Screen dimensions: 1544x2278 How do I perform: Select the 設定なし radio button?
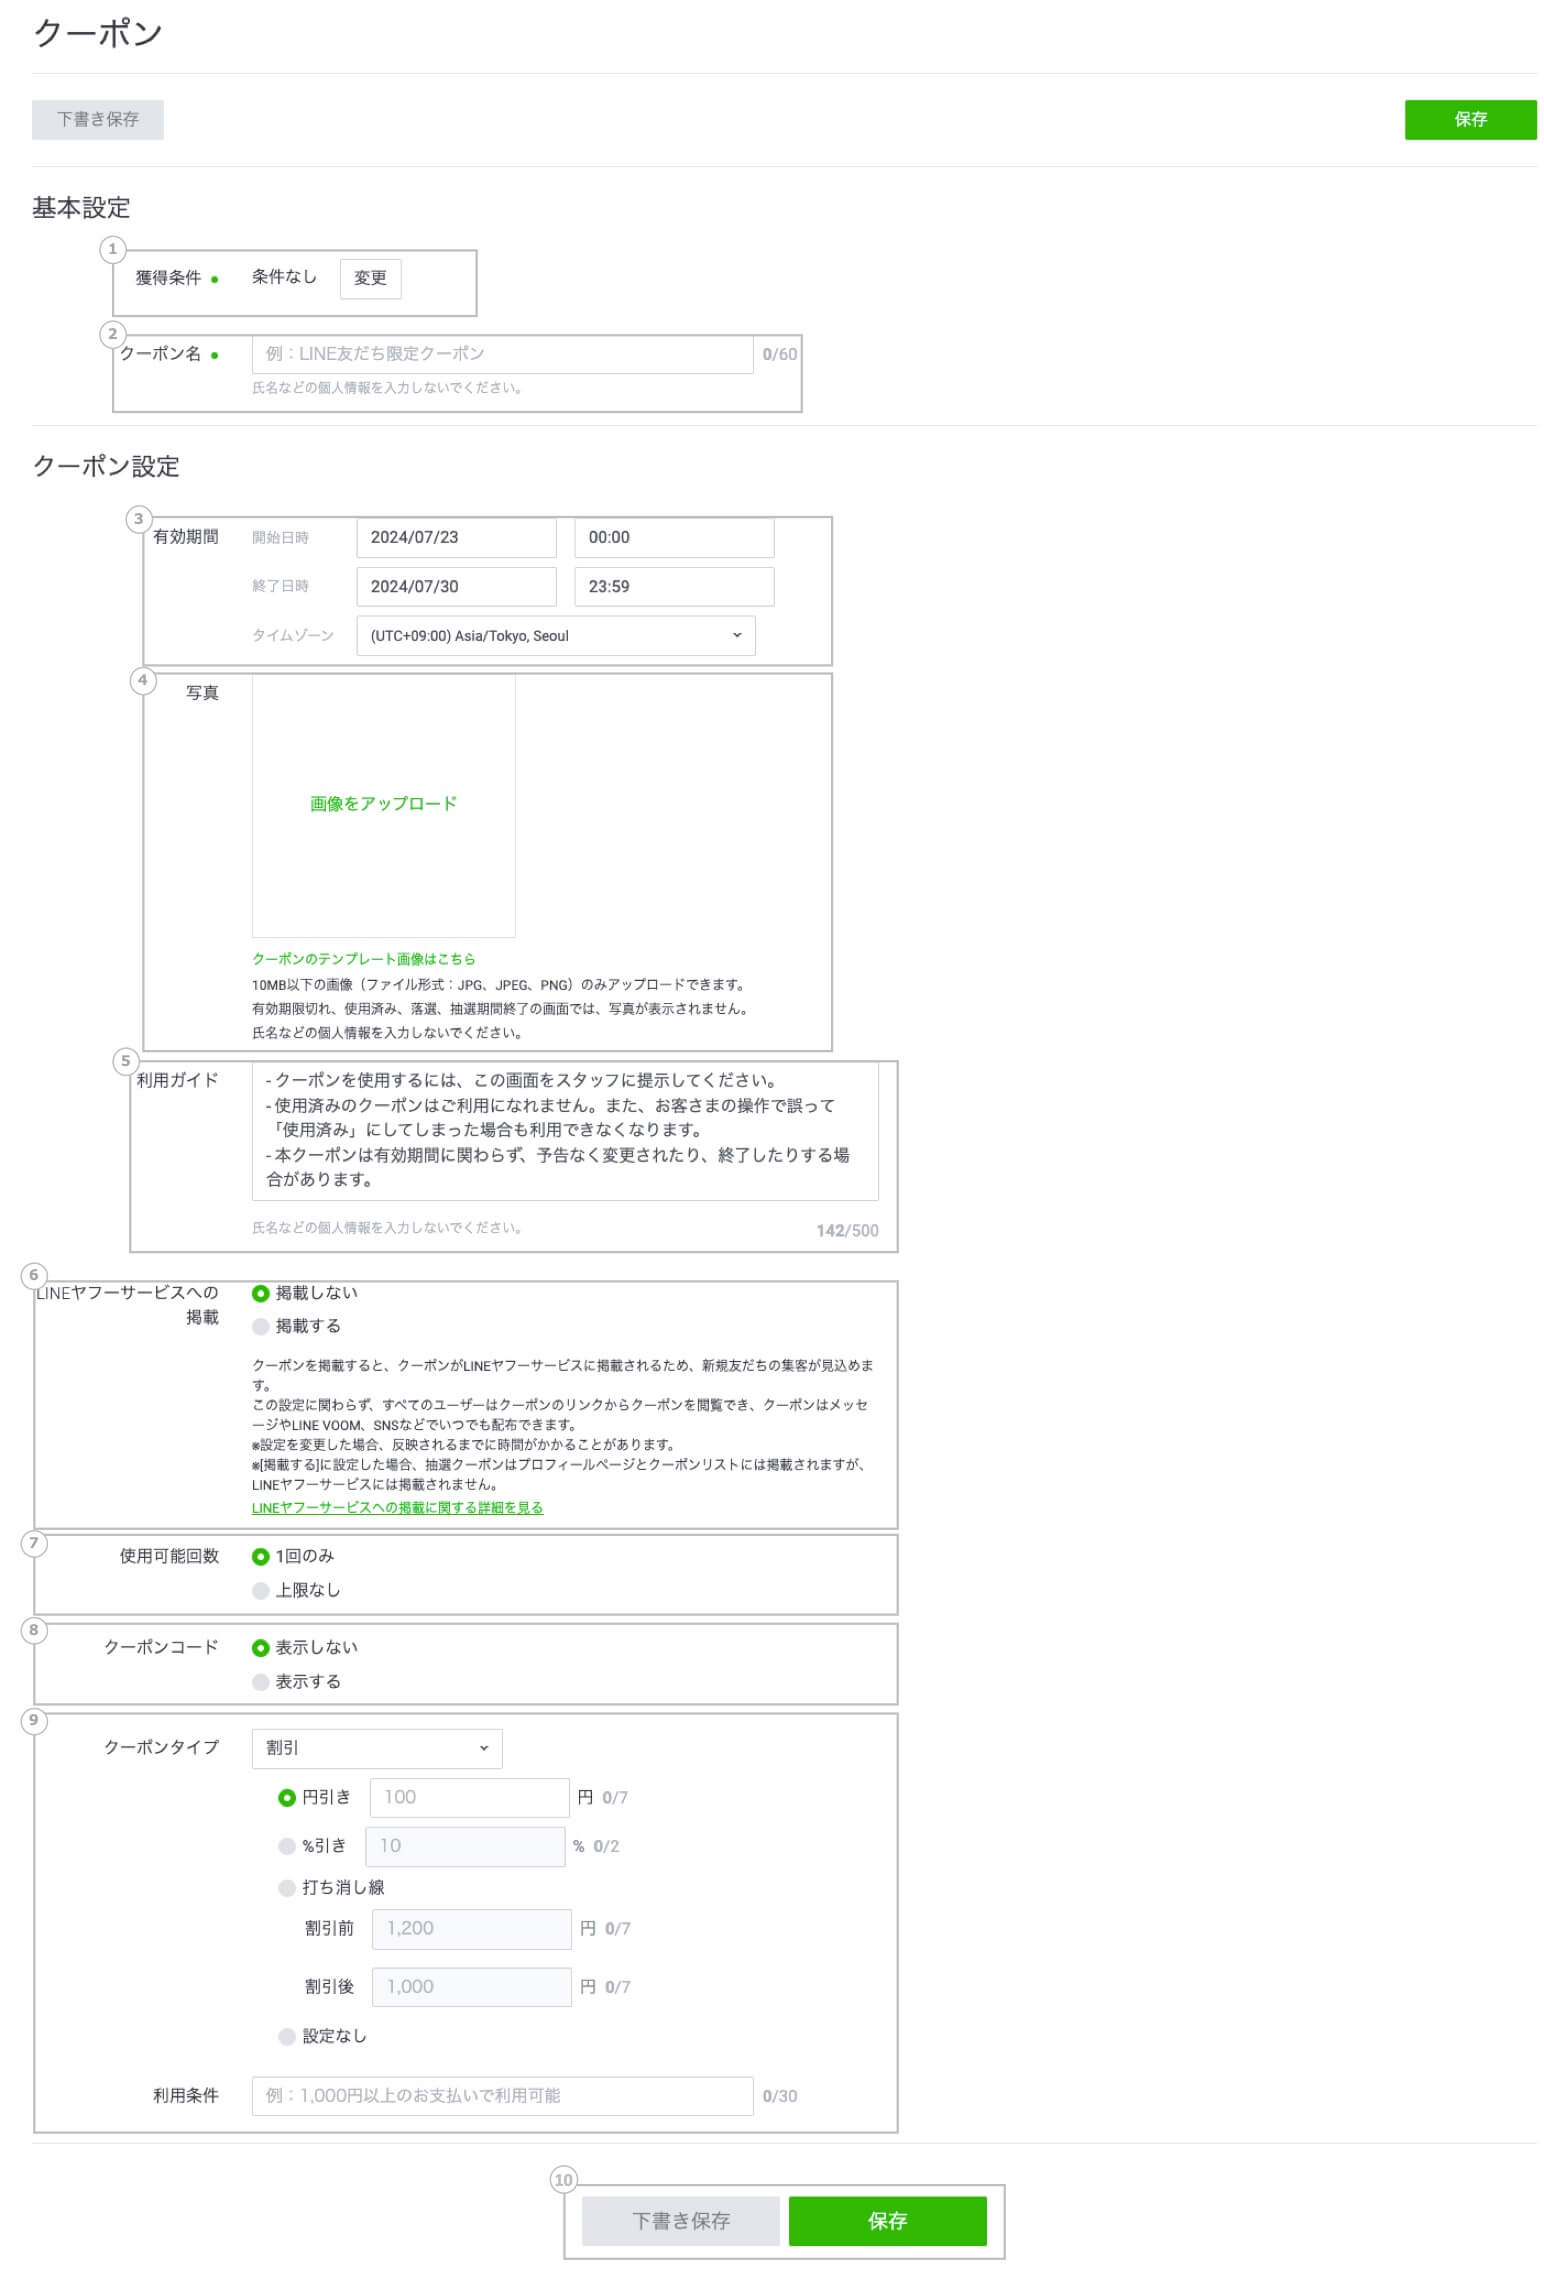(x=287, y=2036)
